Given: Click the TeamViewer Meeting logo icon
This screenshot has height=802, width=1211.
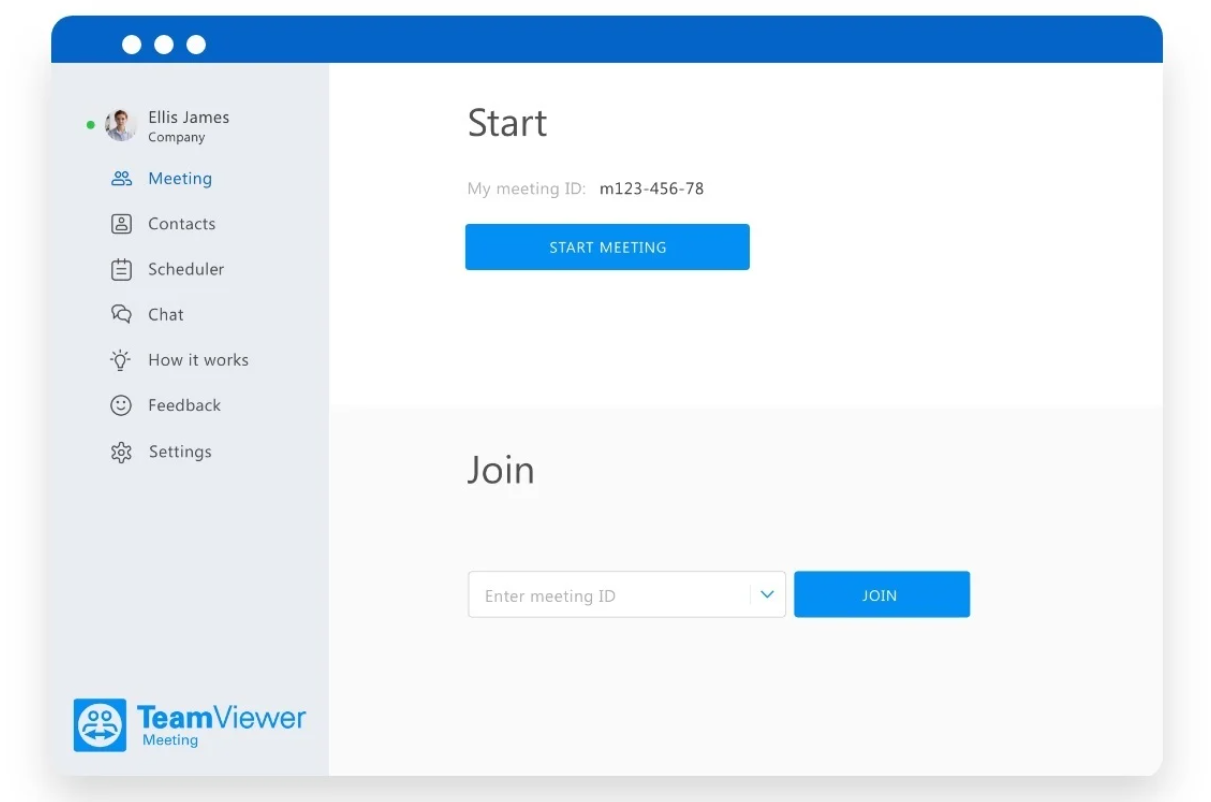Looking at the screenshot, I should 100,725.
